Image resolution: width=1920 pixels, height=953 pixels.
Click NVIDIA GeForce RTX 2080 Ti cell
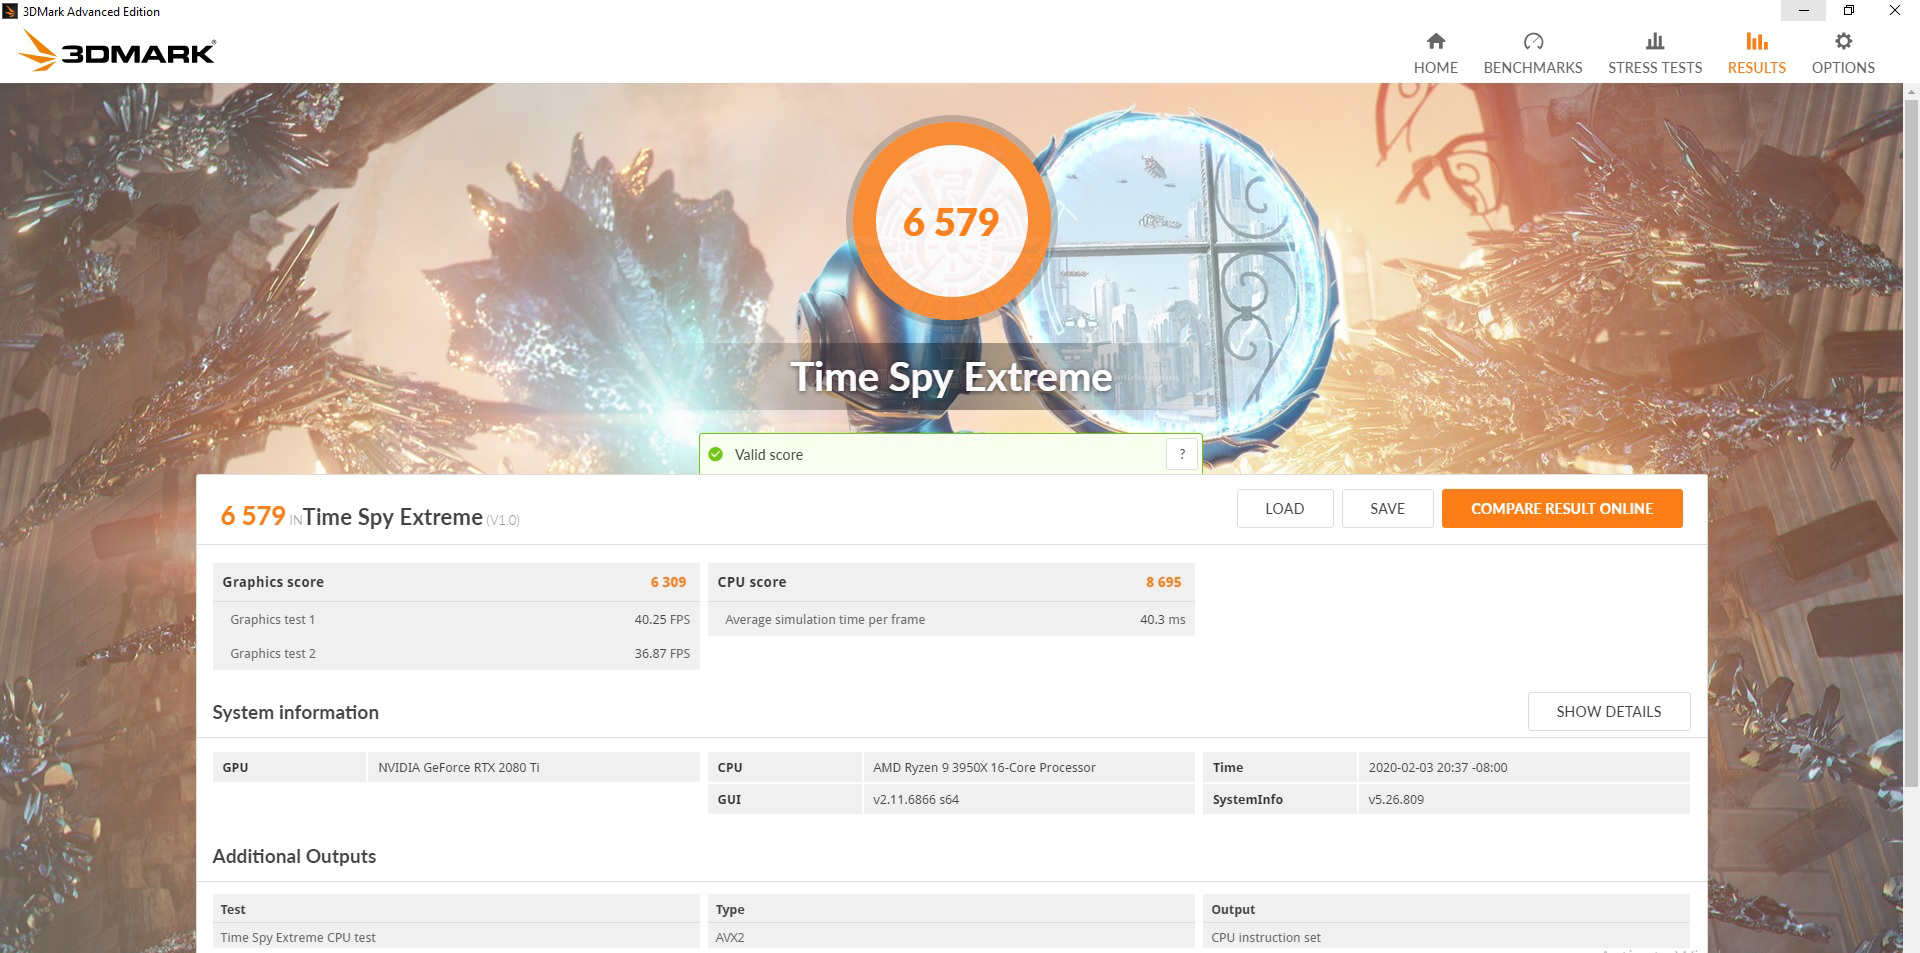533,767
